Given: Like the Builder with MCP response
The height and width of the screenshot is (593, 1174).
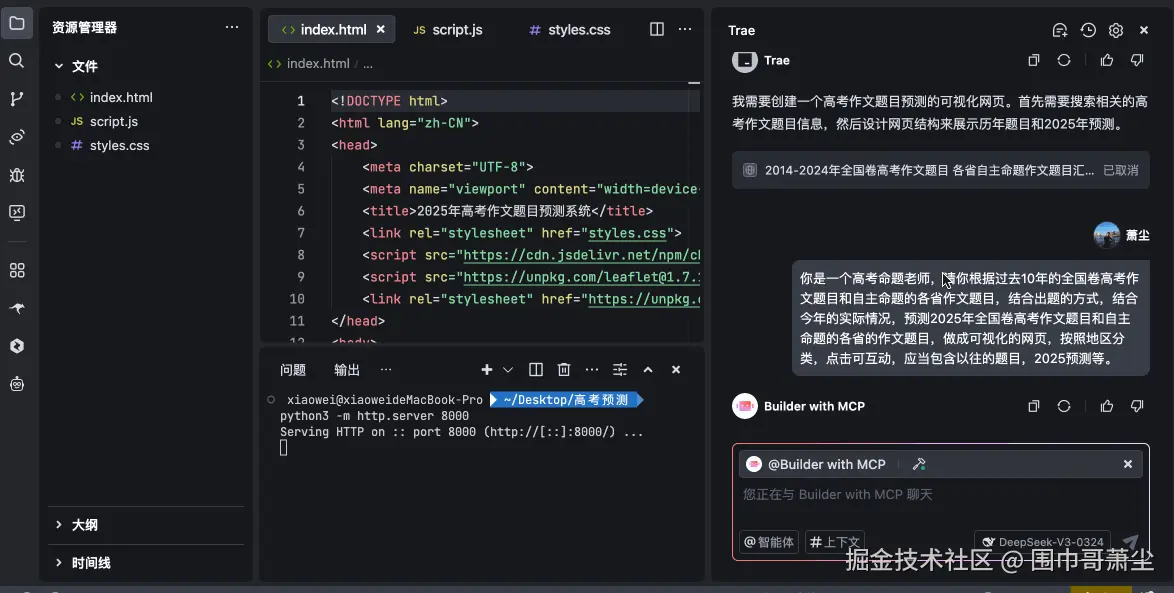Looking at the screenshot, I should pos(1107,406).
